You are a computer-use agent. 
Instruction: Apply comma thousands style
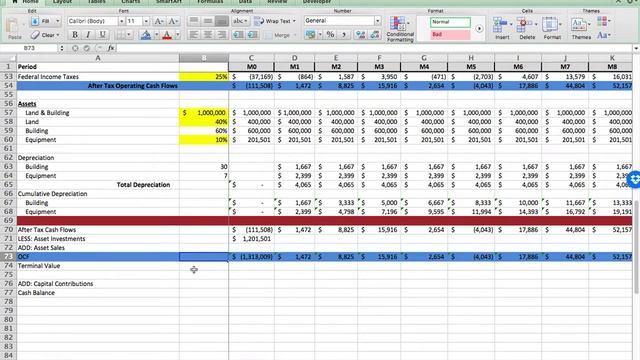pos(344,35)
